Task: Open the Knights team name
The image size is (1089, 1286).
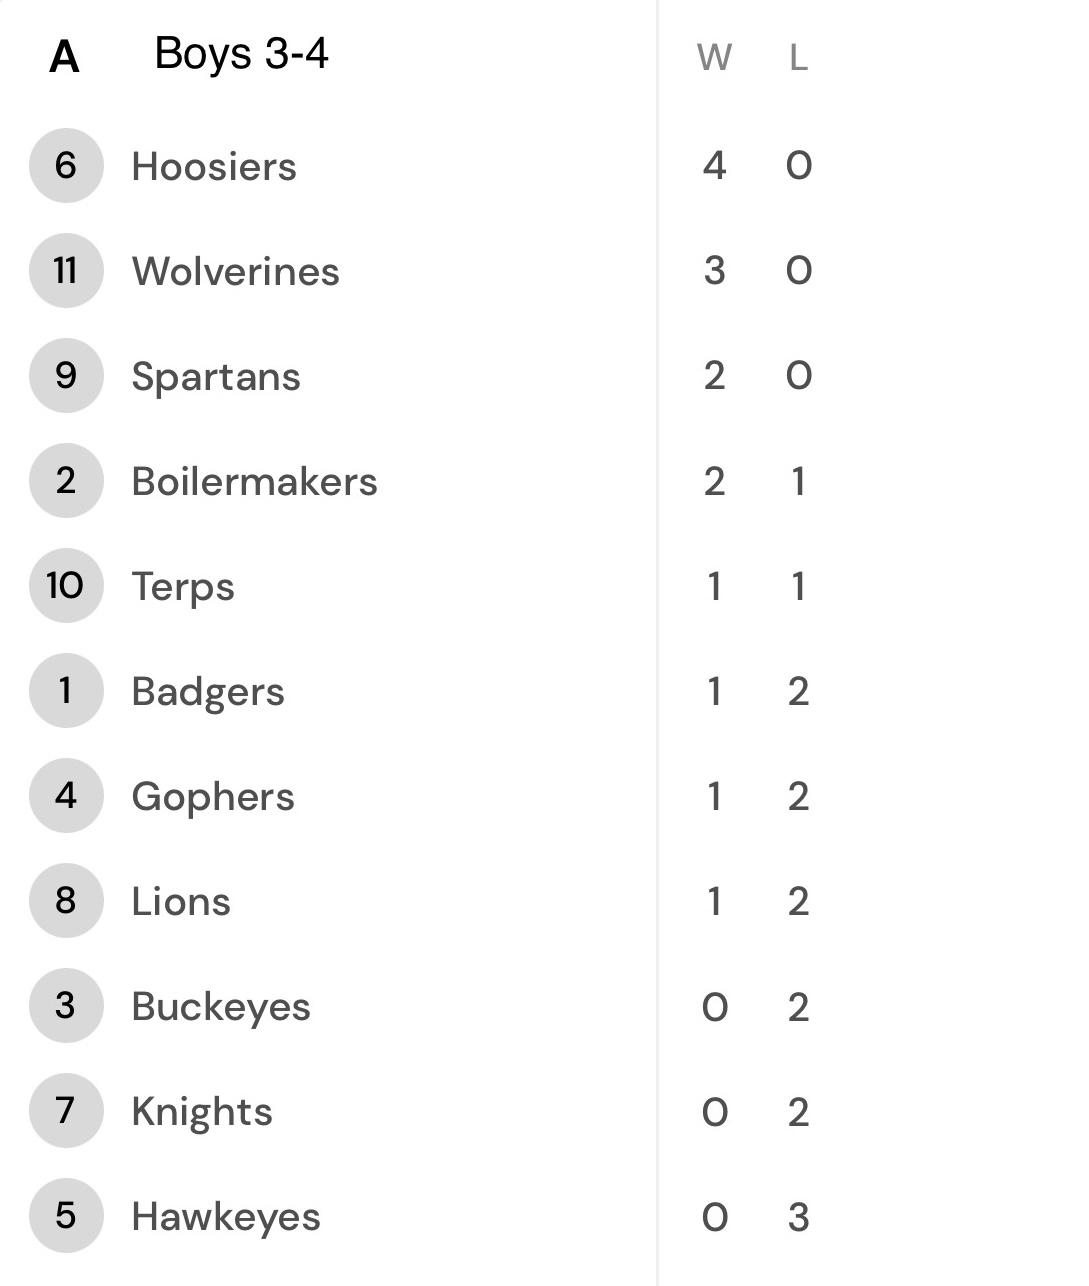Action: [202, 1112]
